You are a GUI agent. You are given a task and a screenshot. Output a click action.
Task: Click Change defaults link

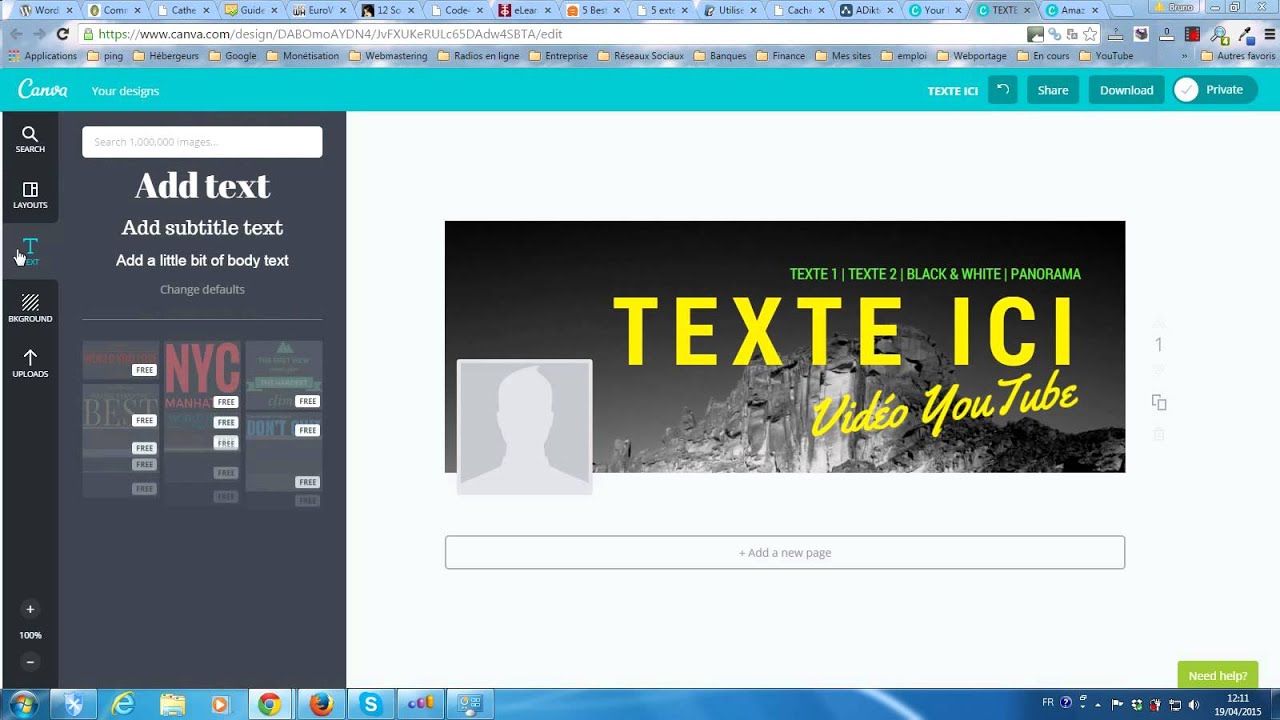point(202,289)
